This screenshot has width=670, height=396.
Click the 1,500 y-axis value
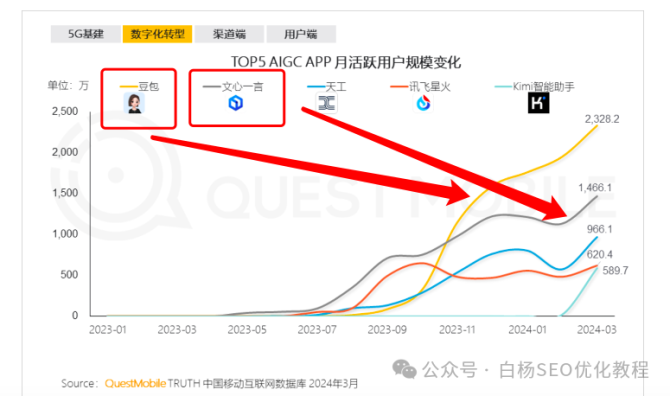[x=65, y=193]
